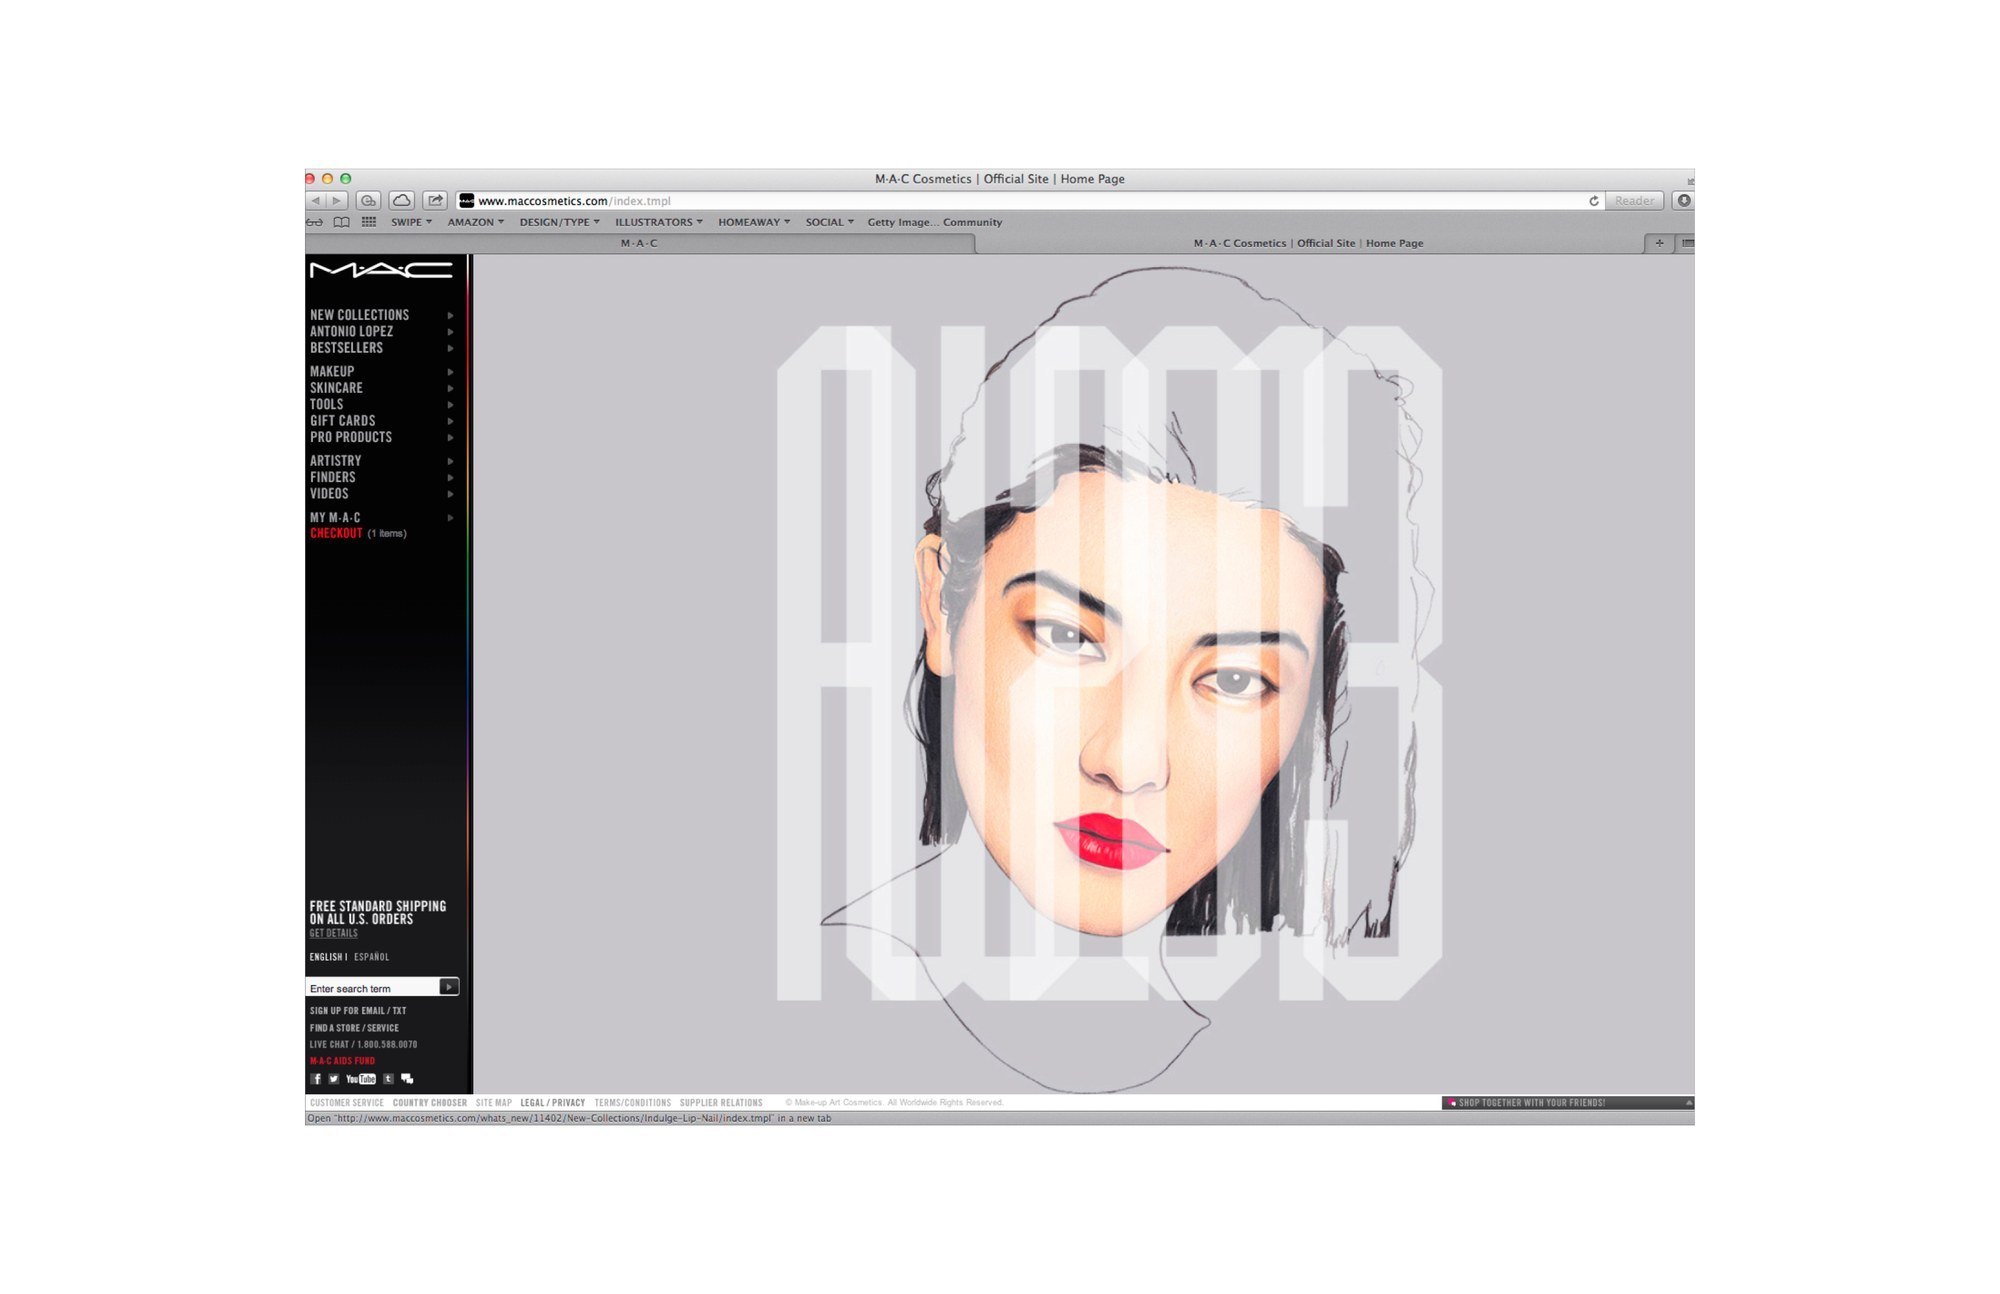Image resolution: width=2000 pixels, height=1294 pixels.
Task: Click the Safari back arrow button
Action: (x=315, y=201)
